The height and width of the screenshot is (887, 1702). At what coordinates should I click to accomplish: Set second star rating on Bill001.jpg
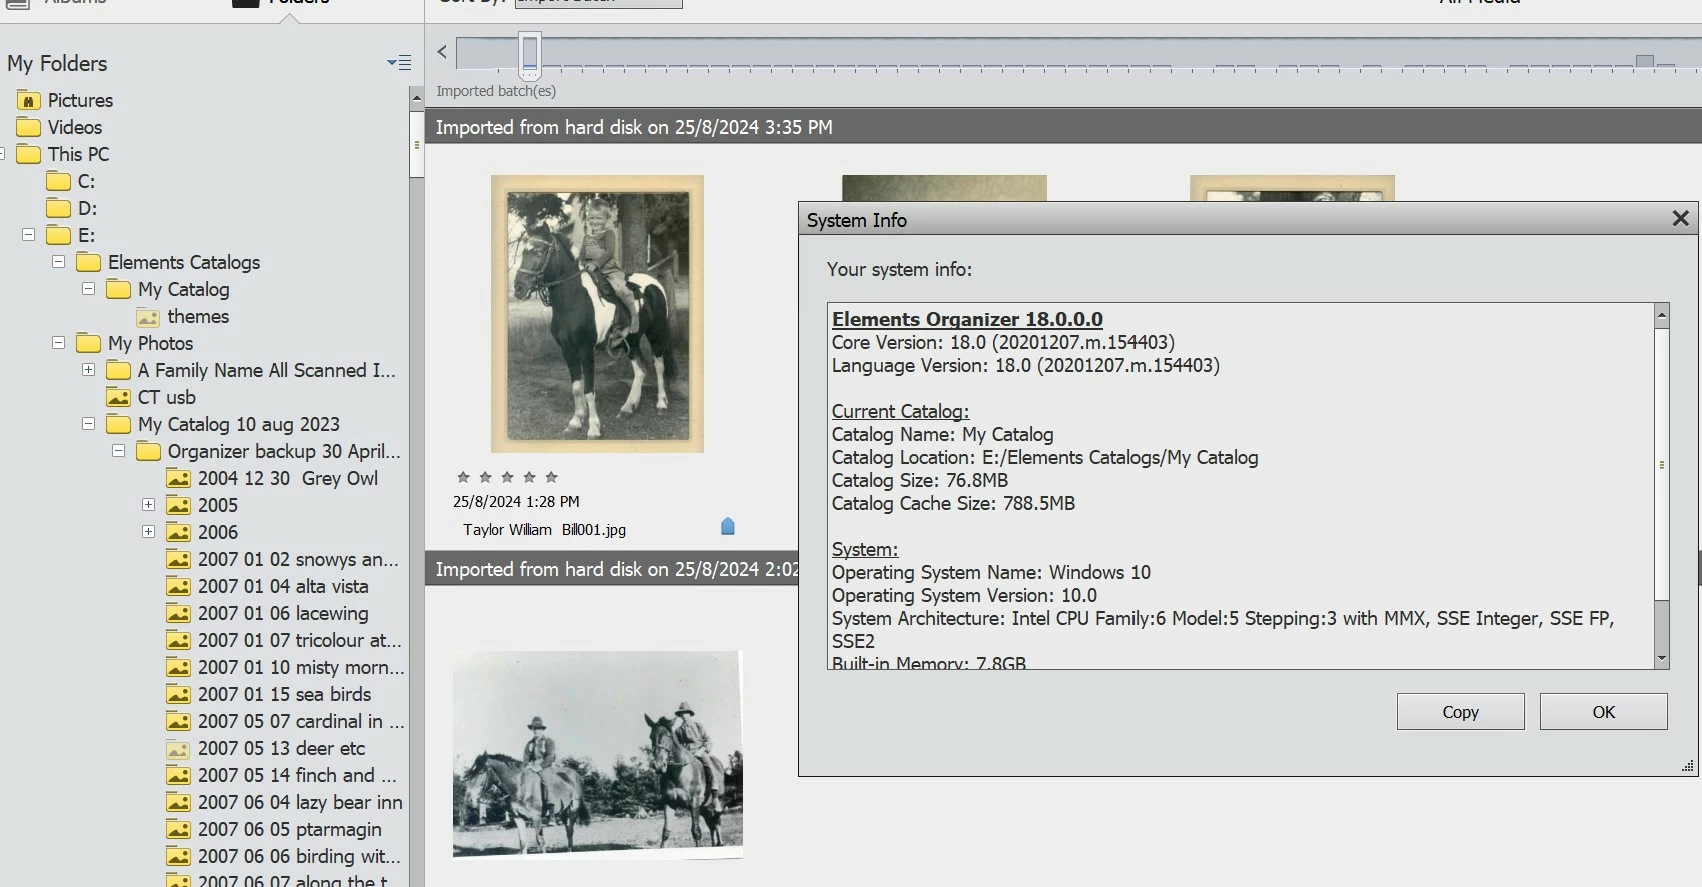click(x=485, y=477)
